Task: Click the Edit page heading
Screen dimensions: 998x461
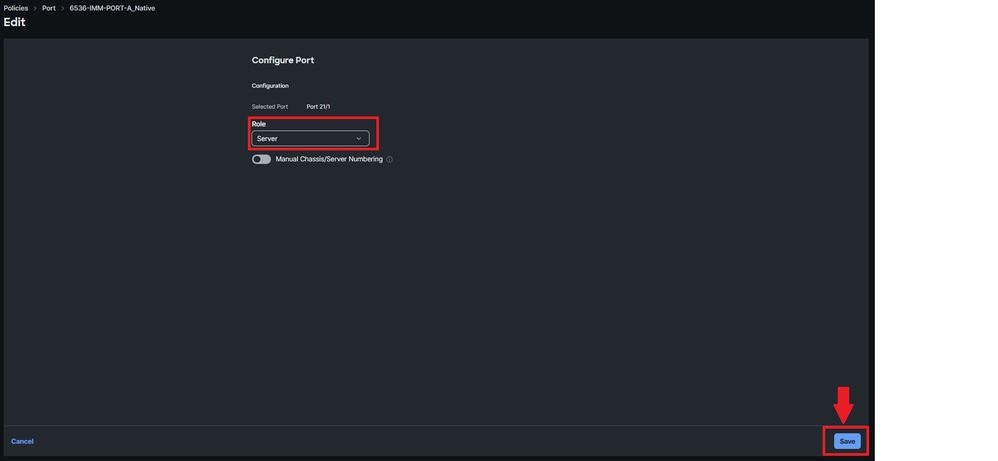Action: [15, 22]
